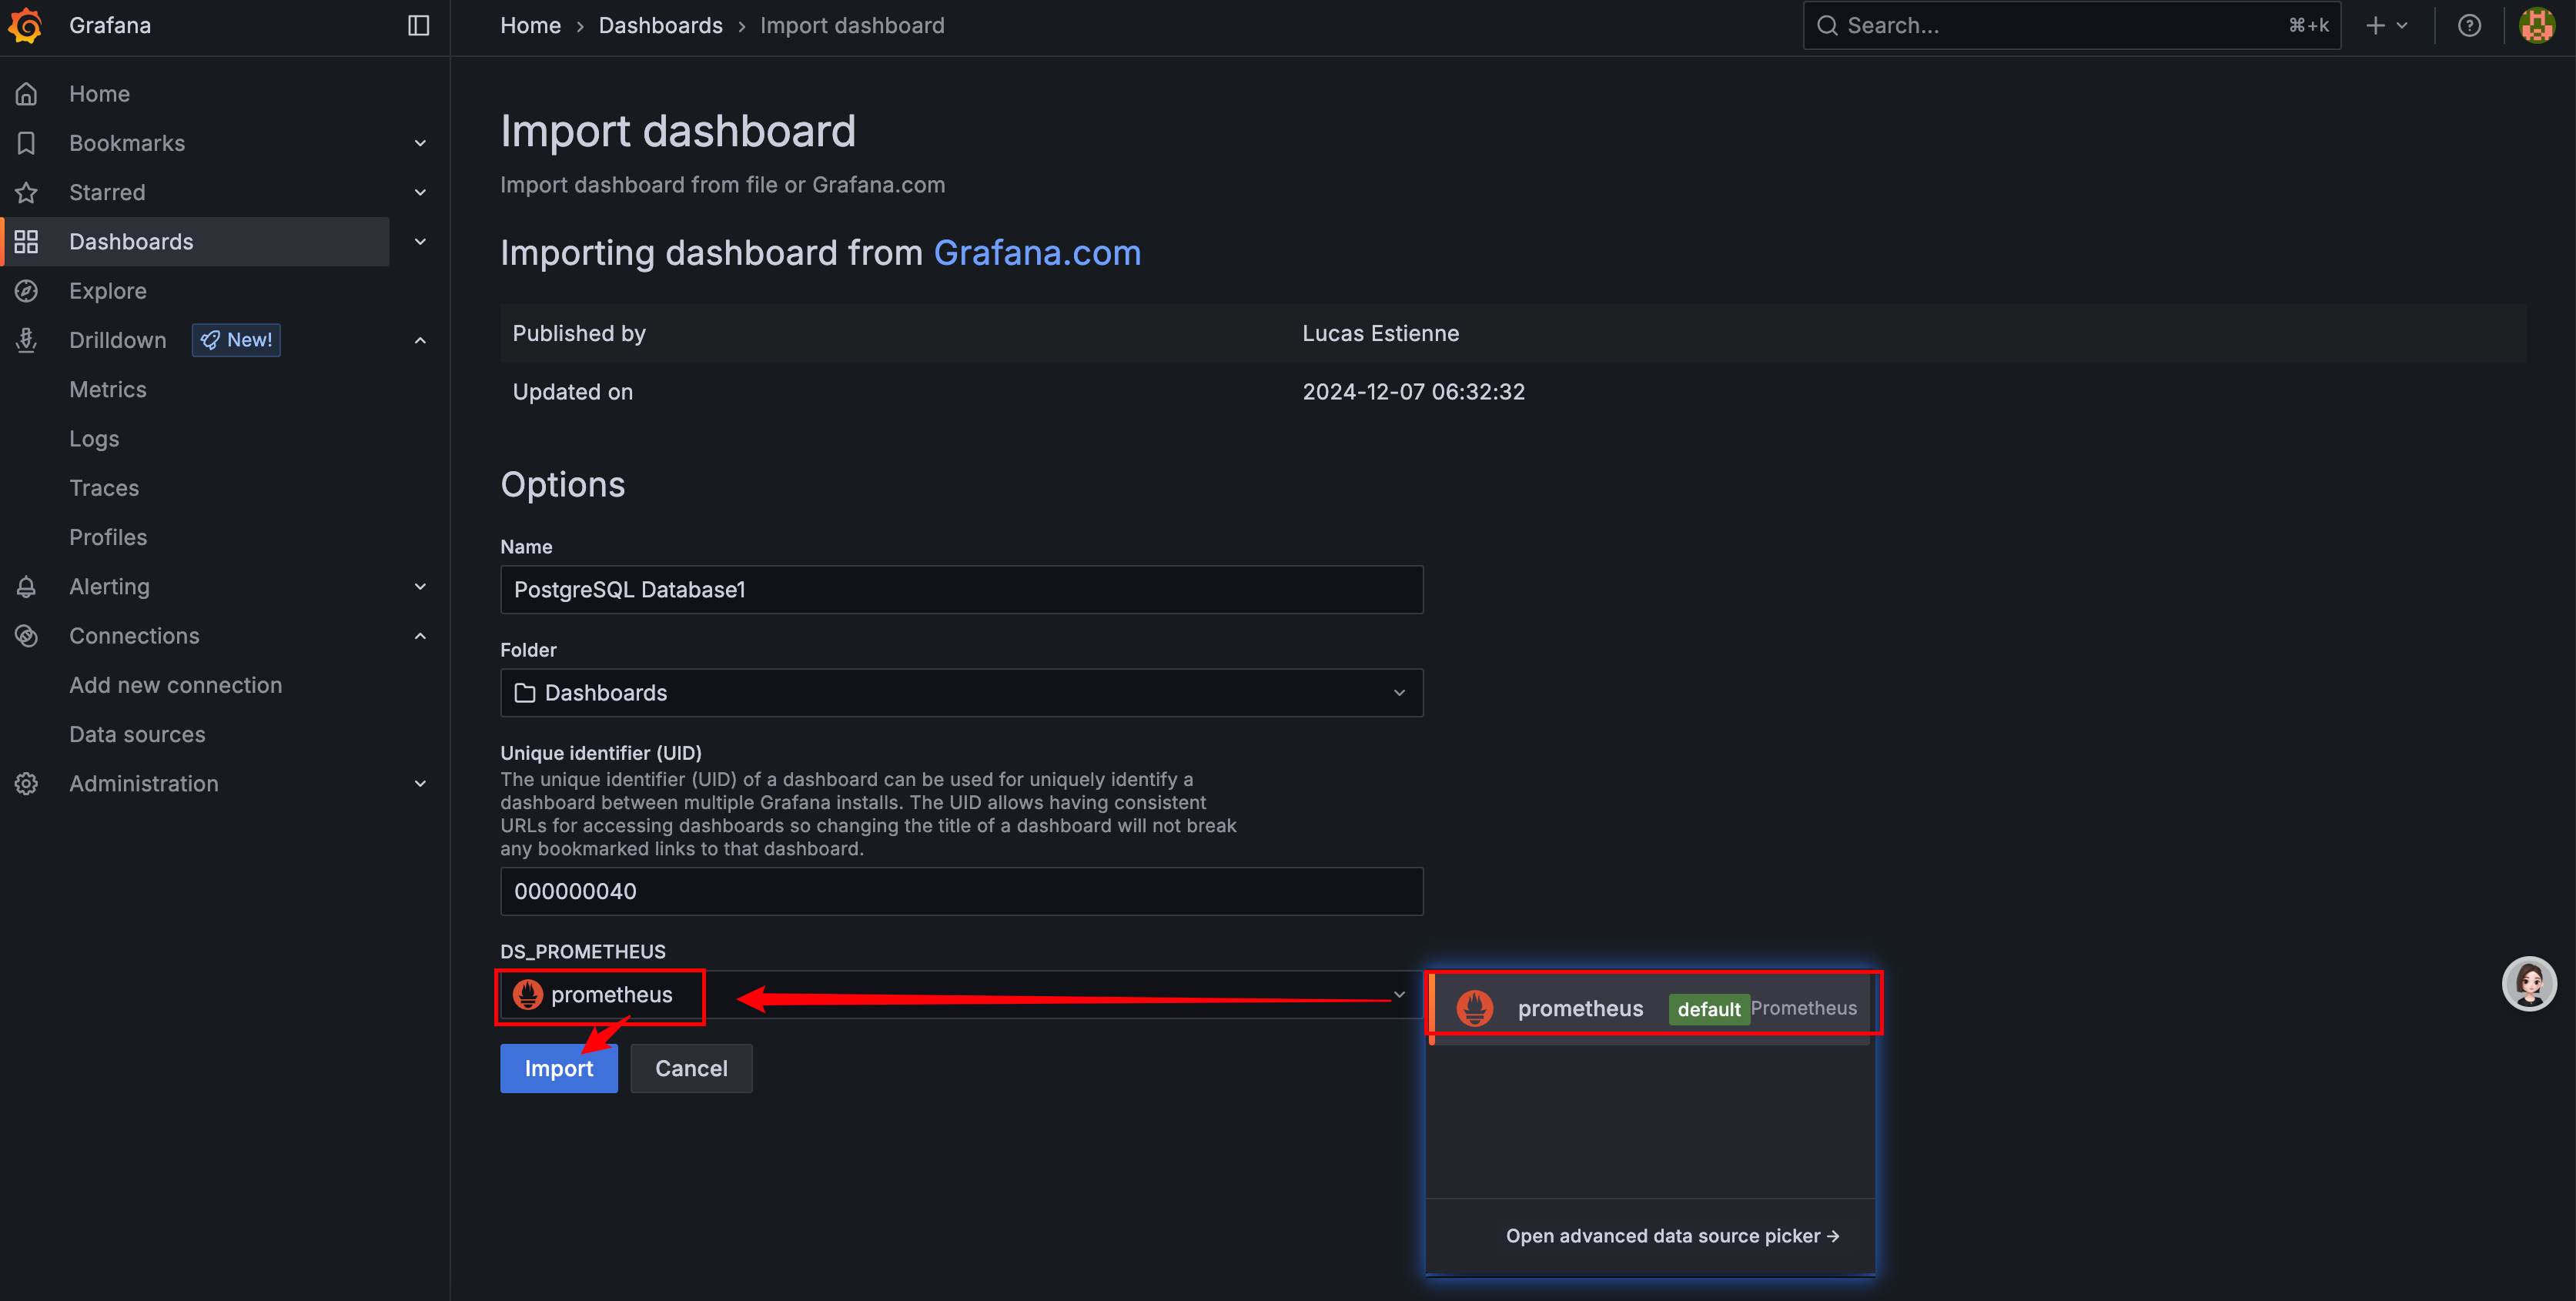Click the '2024-12-07 06:32:32' updated date
The image size is (2576, 1301).
pos(1413,392)
